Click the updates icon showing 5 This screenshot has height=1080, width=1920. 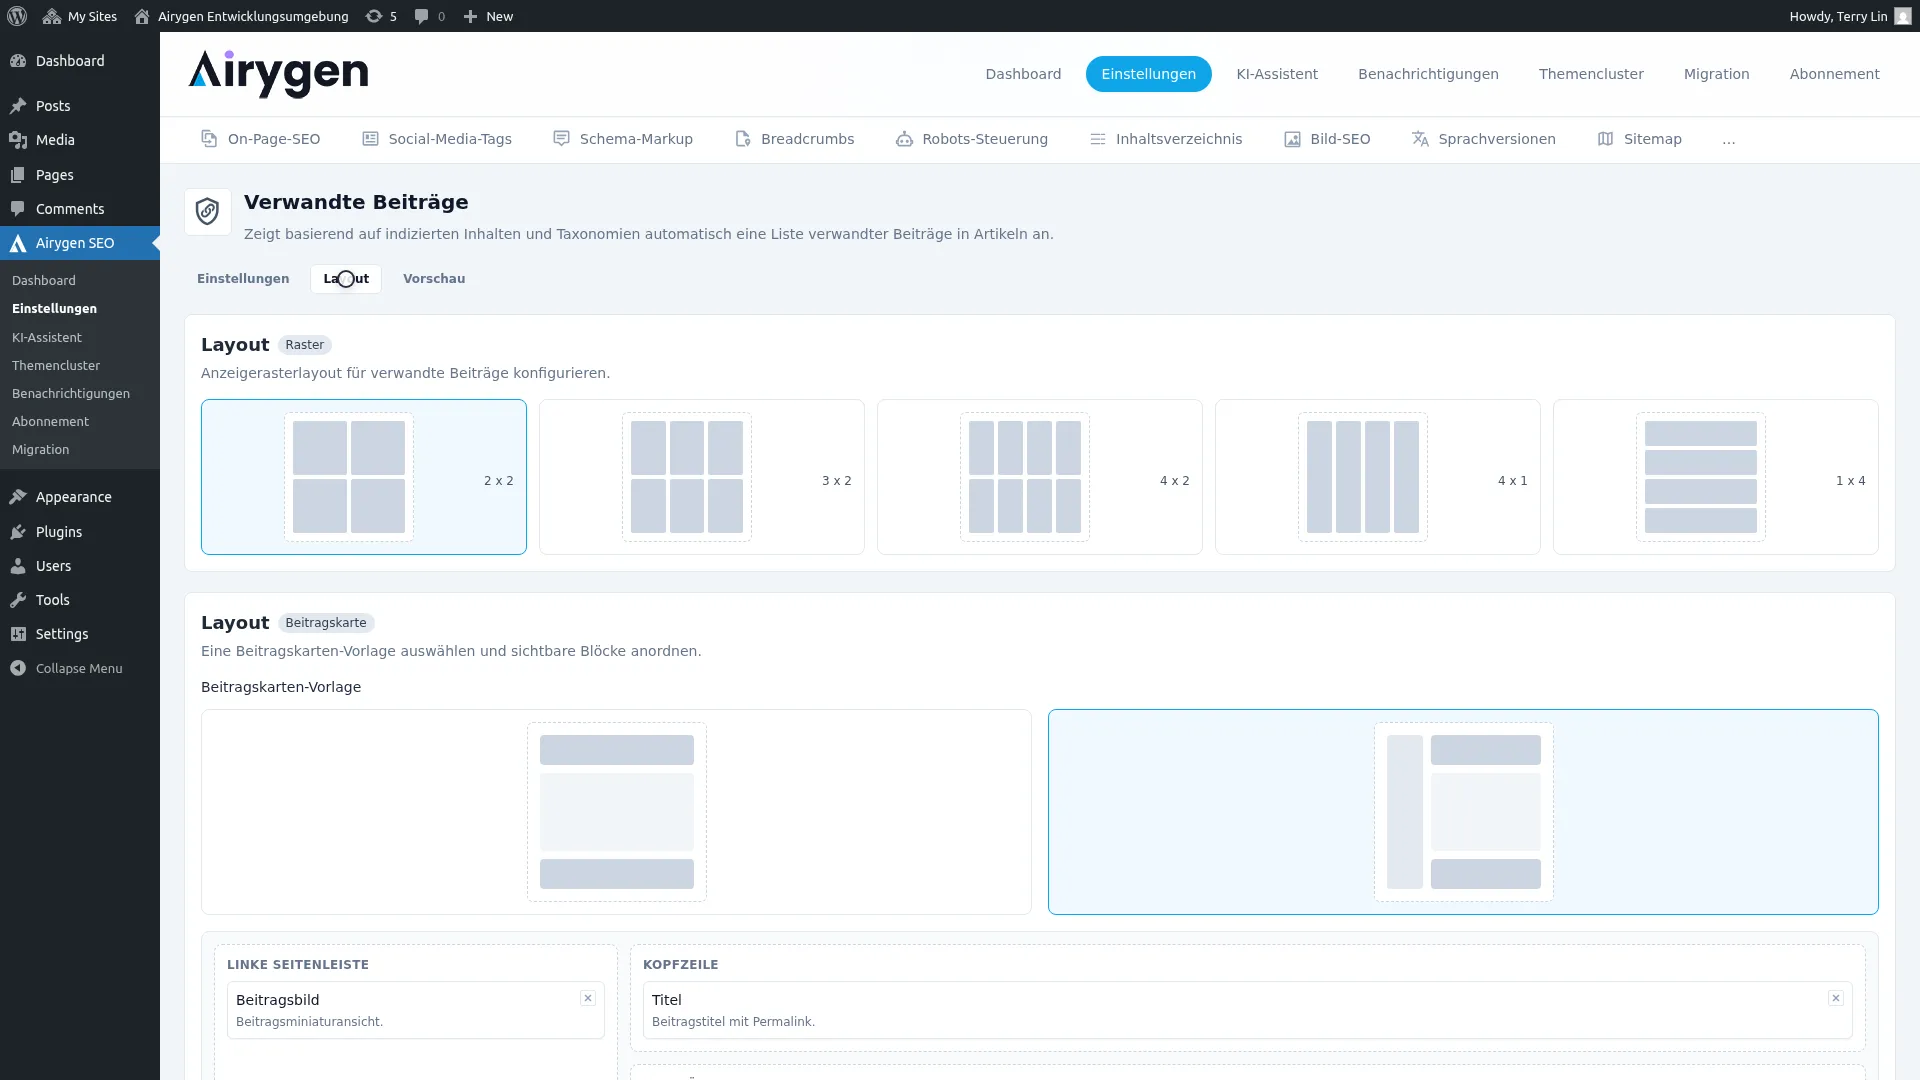[381, 16]
